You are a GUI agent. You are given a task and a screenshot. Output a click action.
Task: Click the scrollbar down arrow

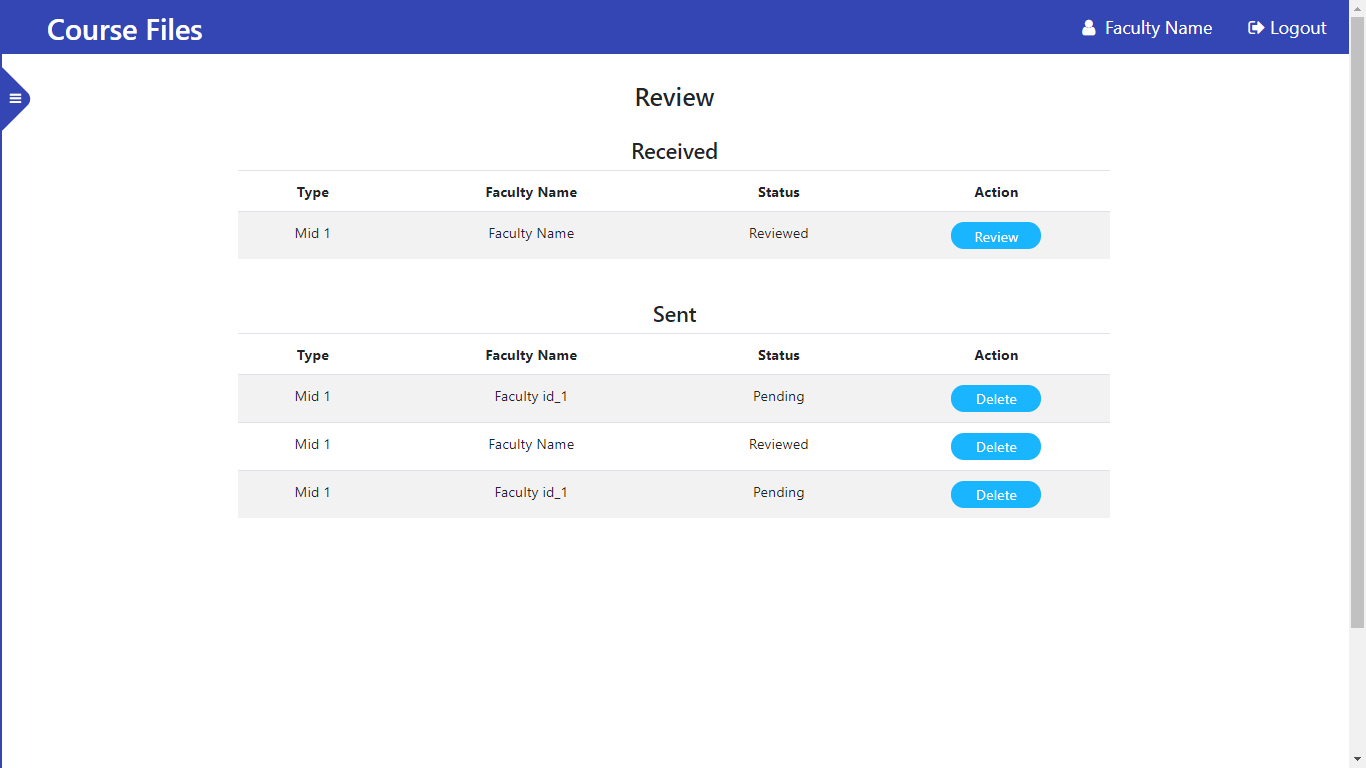pos(1357,759)
